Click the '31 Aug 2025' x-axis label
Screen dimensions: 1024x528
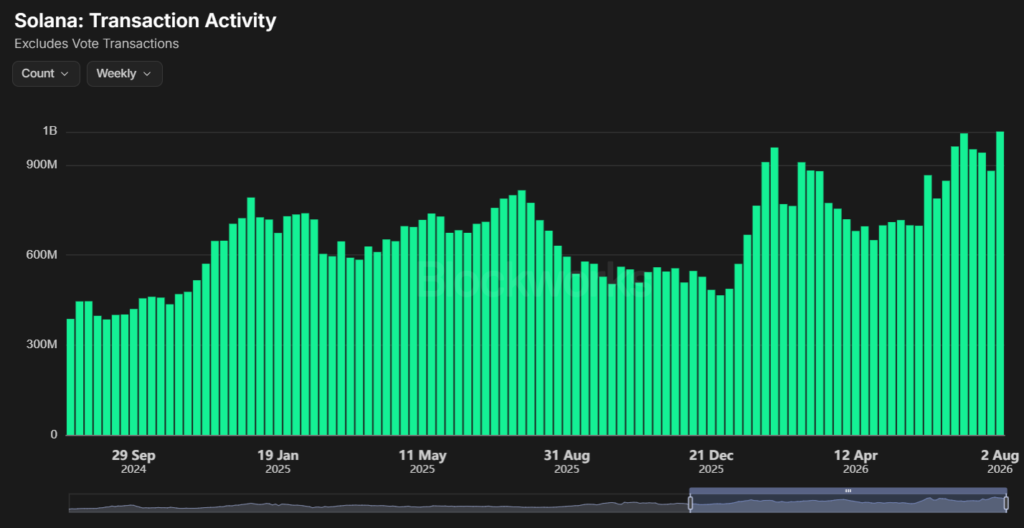567,462
